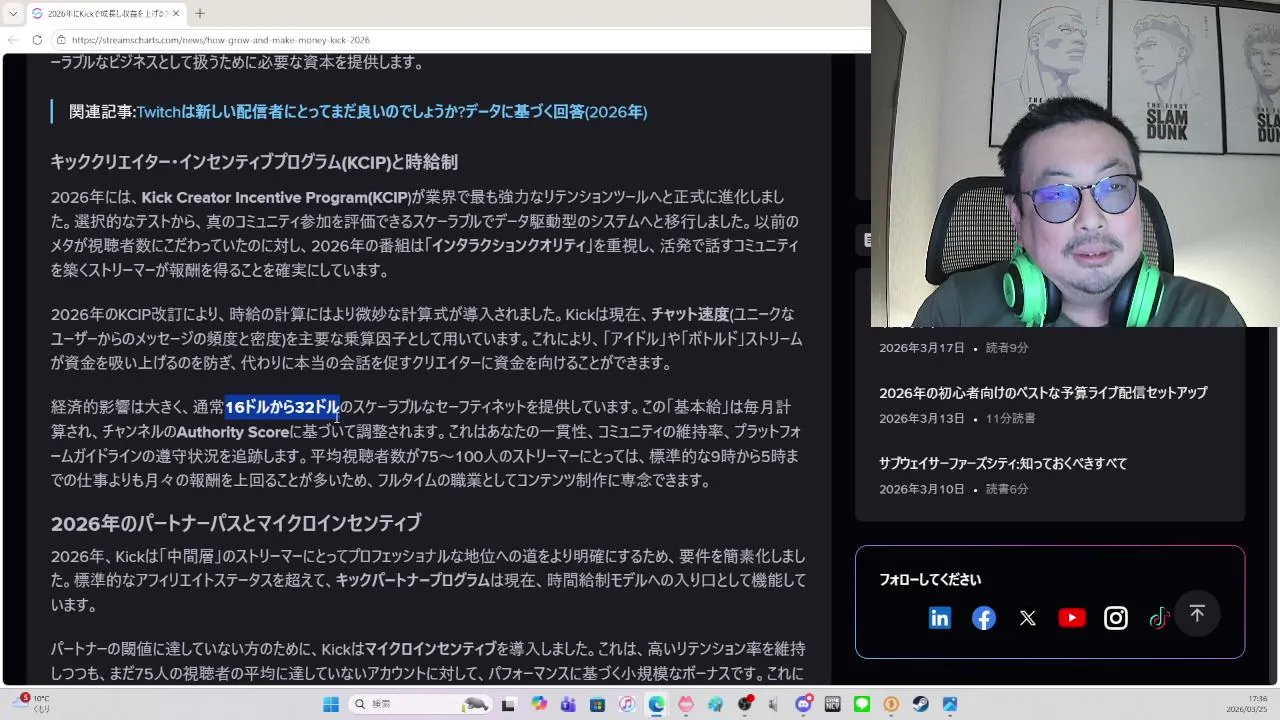
Task: Open 2026年の初心者向けのベストな予算ライブ配信セットアップ article
Action: [x=1043, y=393]
